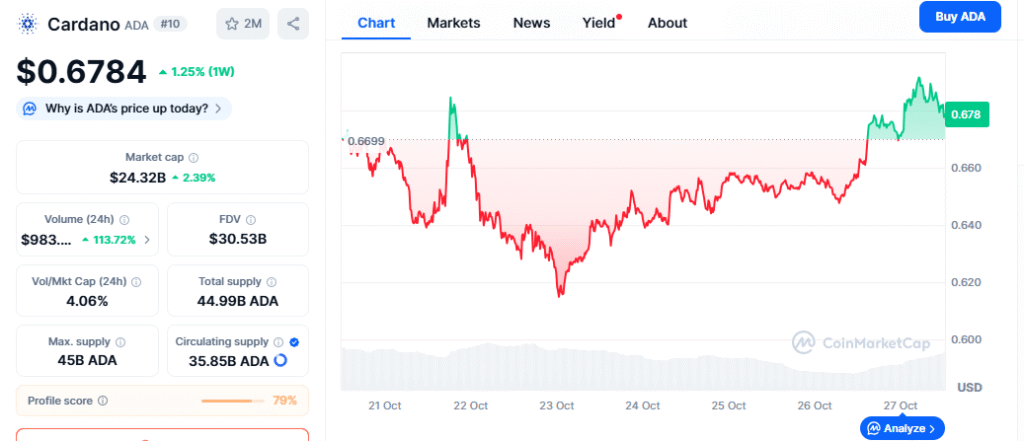Screen dimensions: 1024x441
Task: Click the circulating supply progress ring icon
Action: [281, 360]
